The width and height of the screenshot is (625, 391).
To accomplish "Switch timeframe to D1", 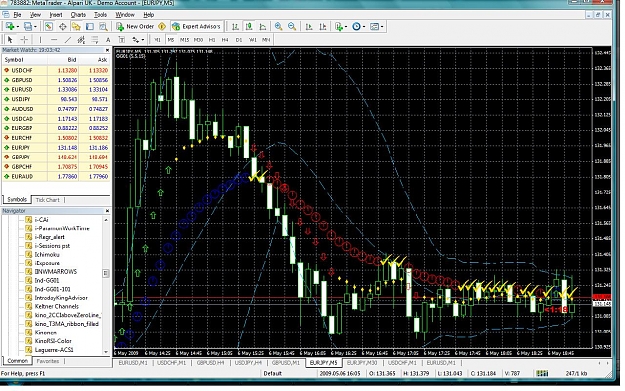I will tap(239, 40).
